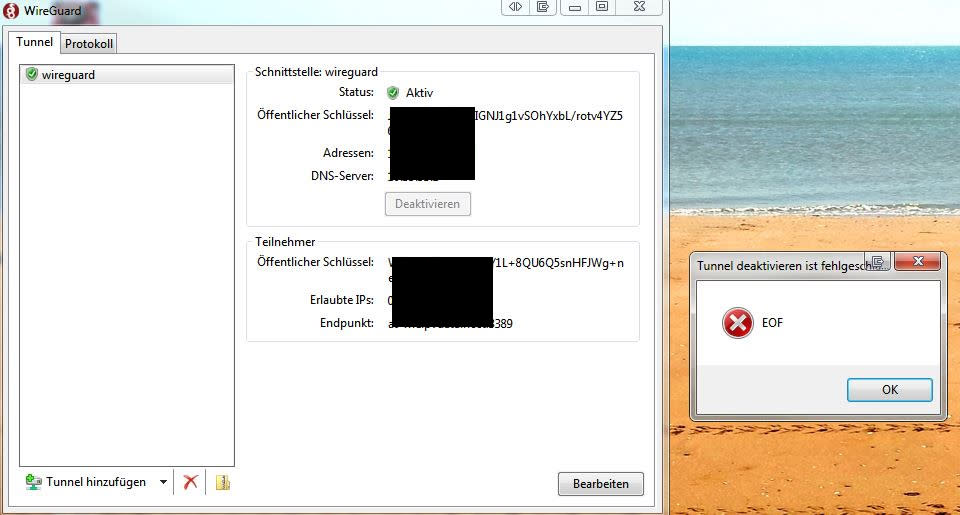Screen dimensions: 960x515
Task: Click the Aktiv status shield icon
Action: click(393, 93)
